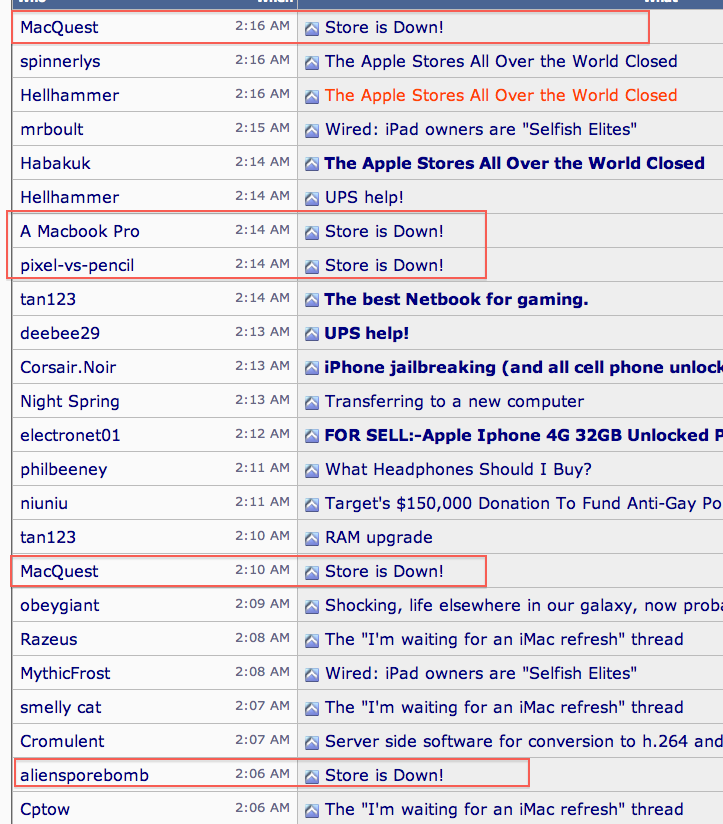Open Shocking, life elsewhere in galaxy thread
Screen dimensions: 723x824
tap(524, 606)
